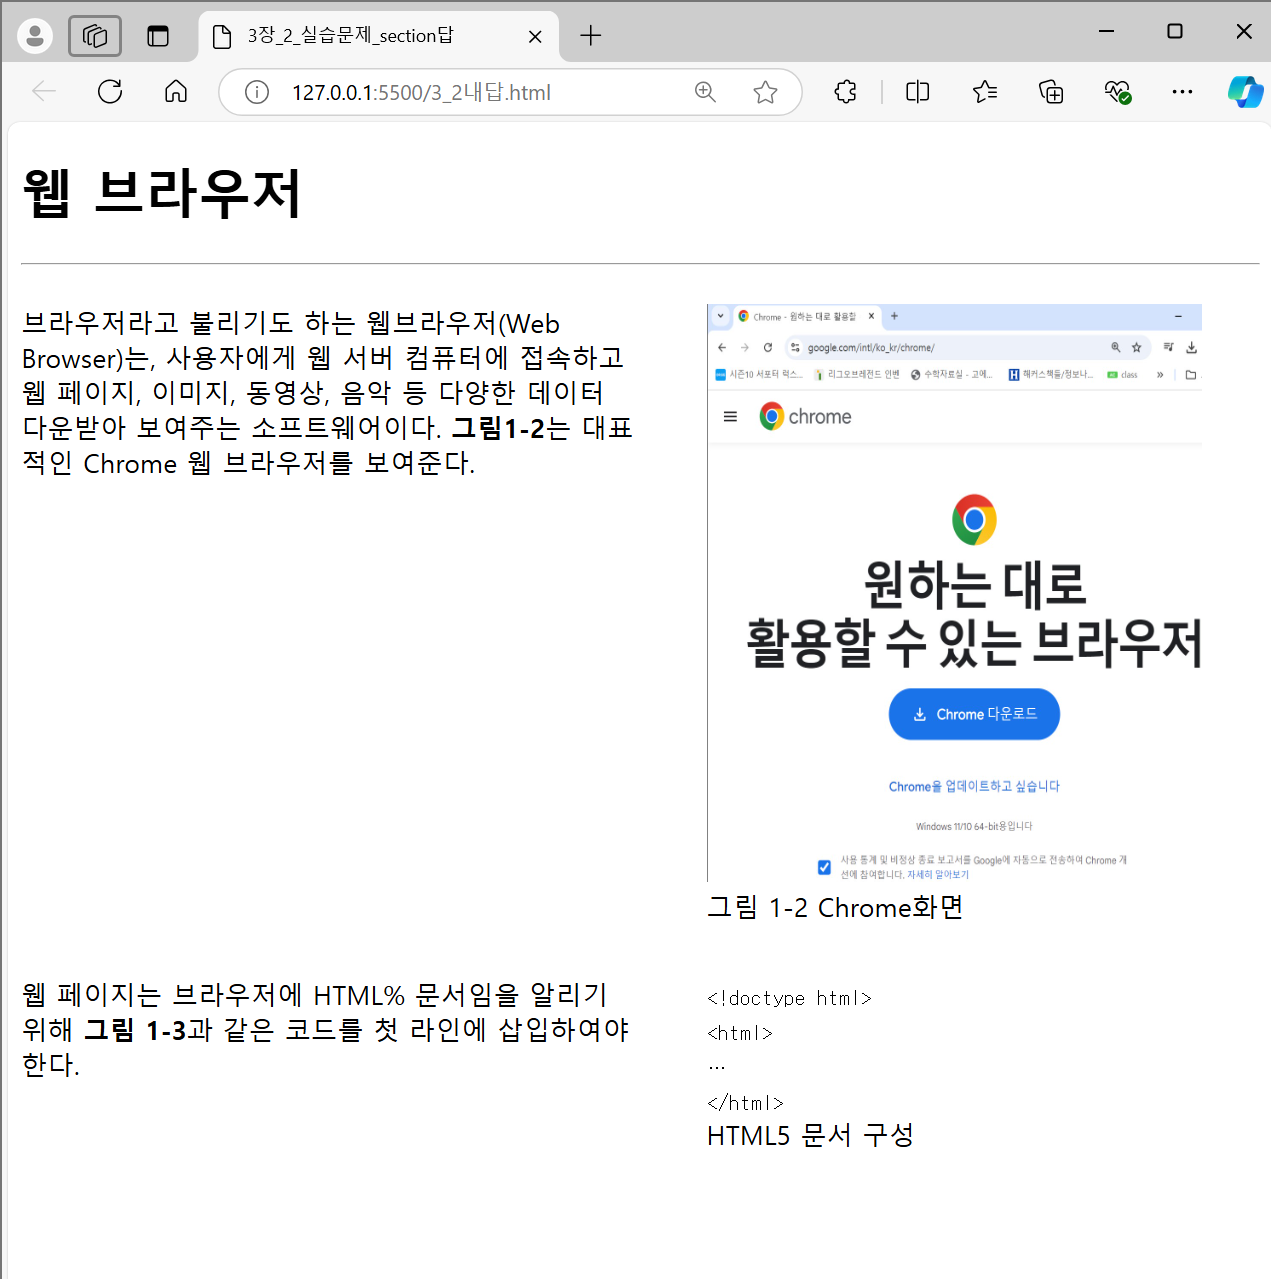The image size is (1271, 1279).
Task: Open the Favorites list
Action: point(985,92)
